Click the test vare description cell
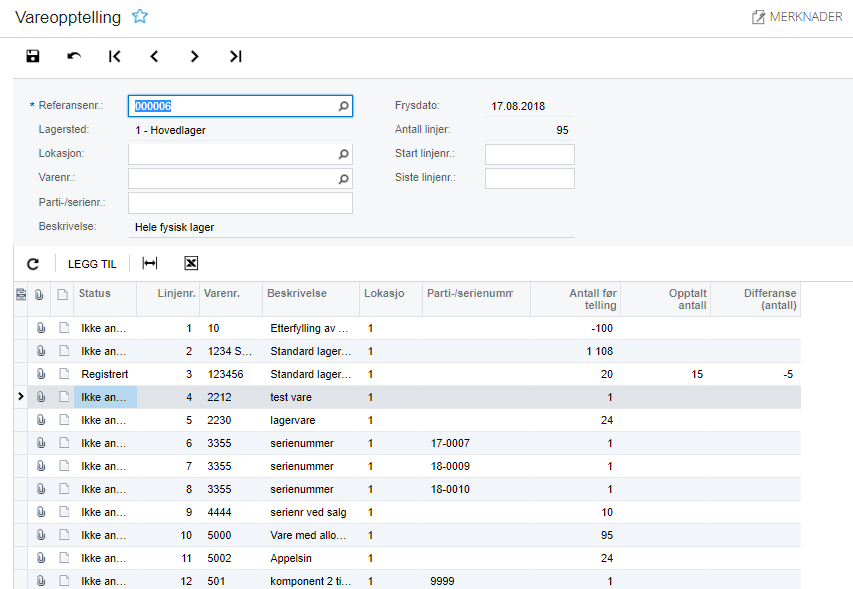Screen dimensions: 853x589 [311, 397]
